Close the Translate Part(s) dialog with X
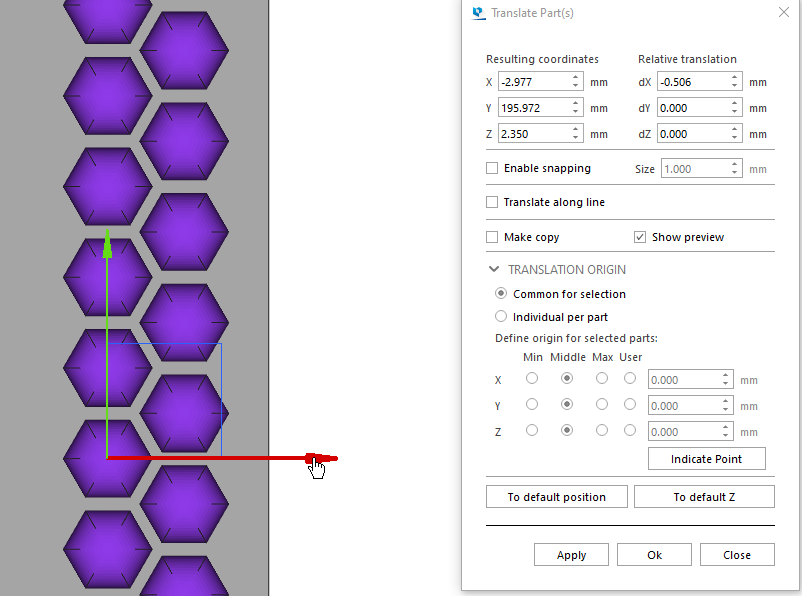Screen dimensions: 802x596 click(x=783, y=13)
